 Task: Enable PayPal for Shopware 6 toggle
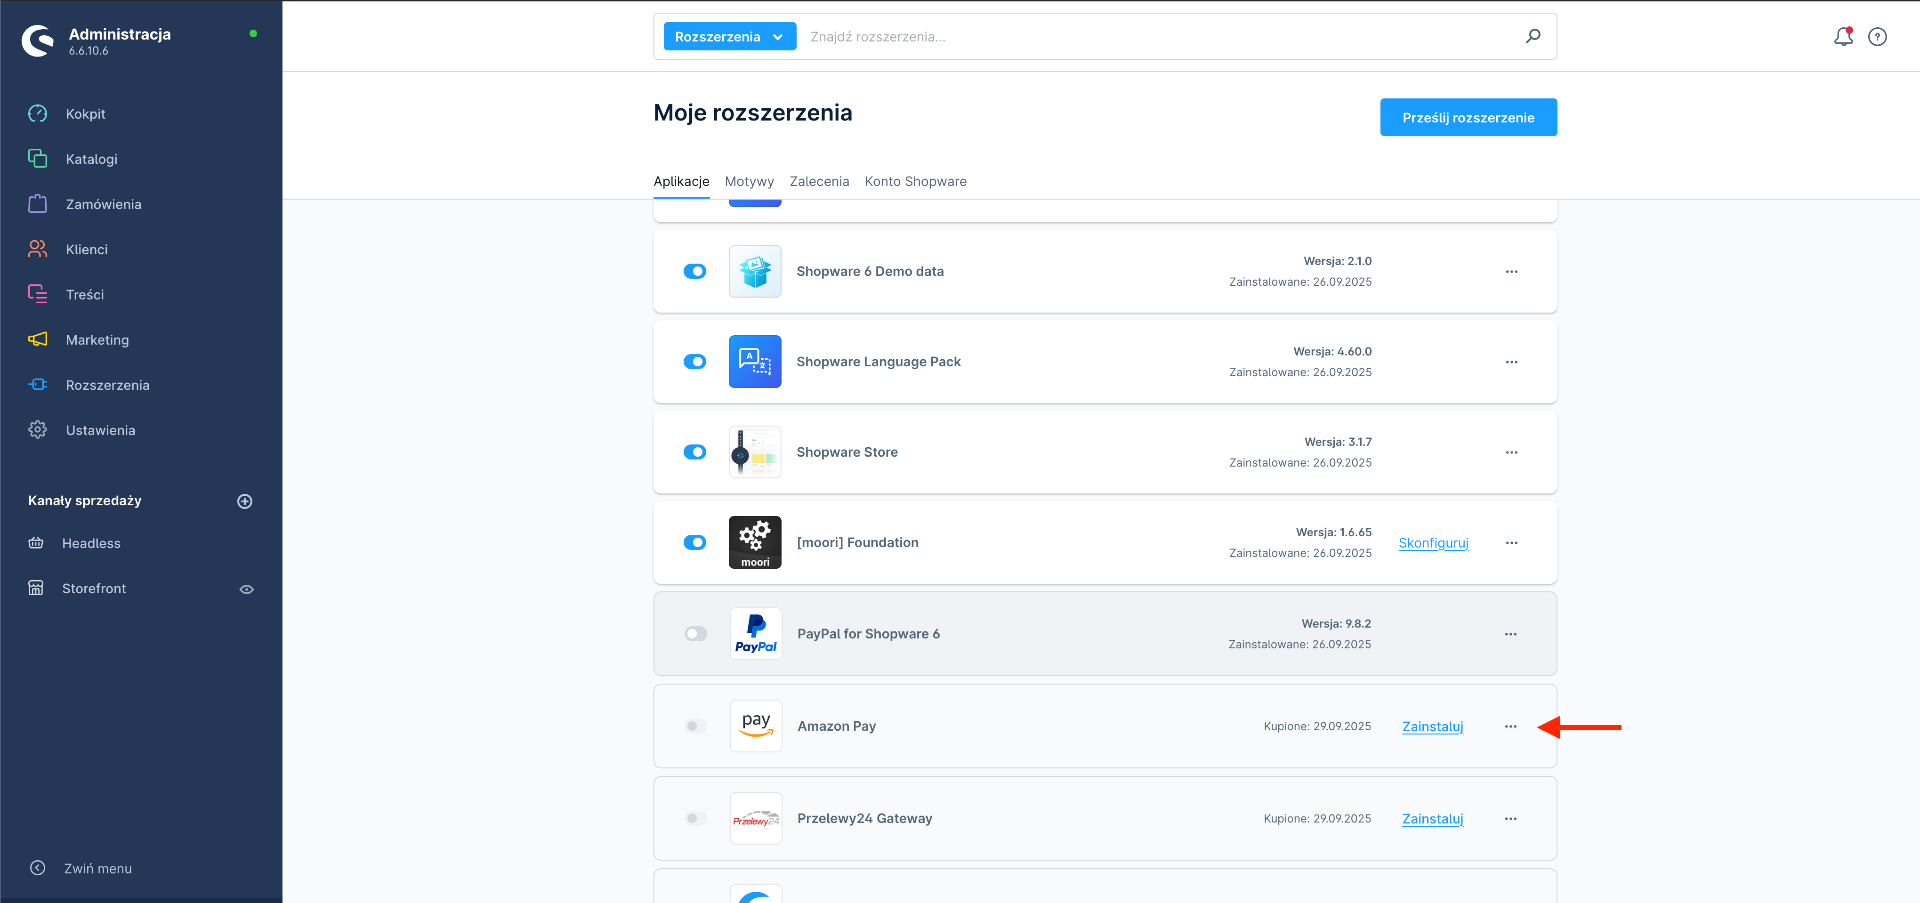tap(696, 634)
